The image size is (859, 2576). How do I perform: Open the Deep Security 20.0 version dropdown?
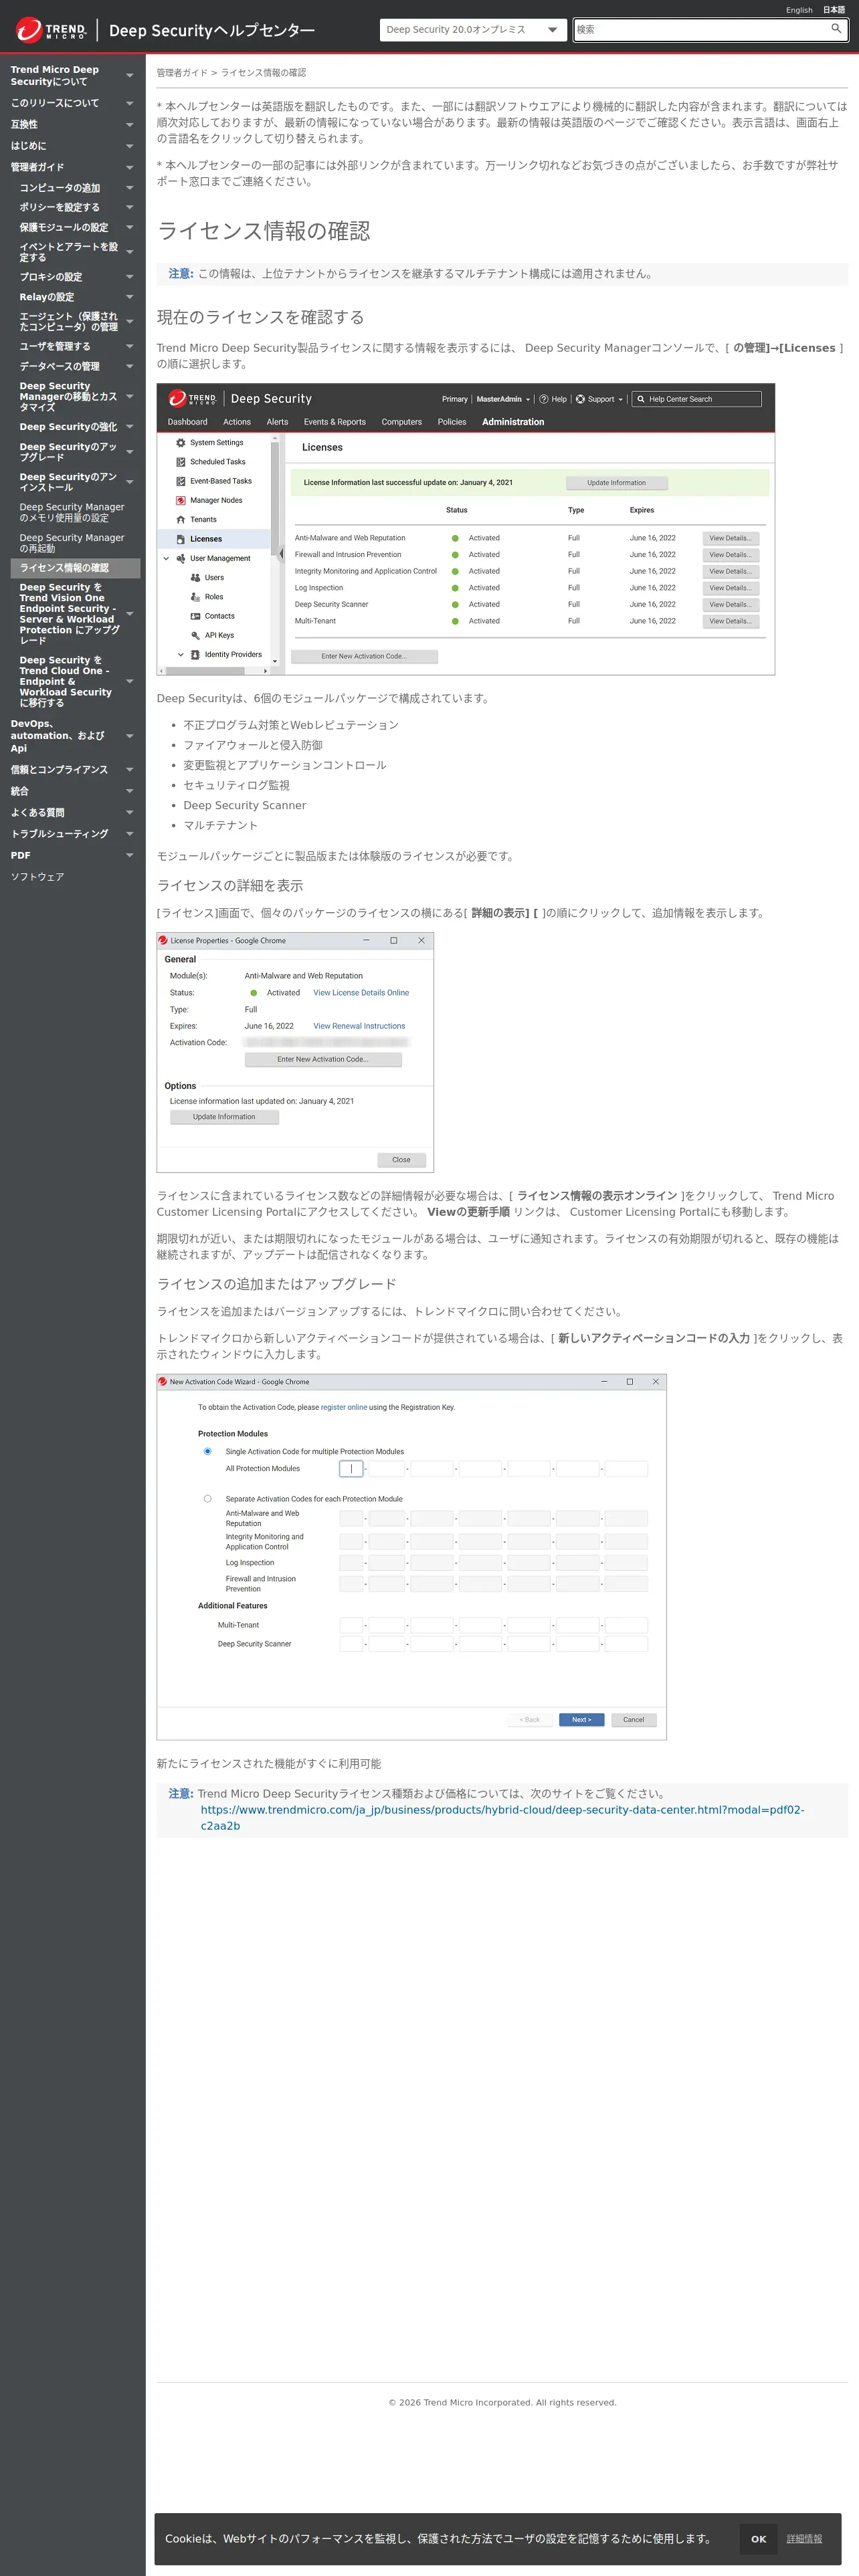point(473,30)
